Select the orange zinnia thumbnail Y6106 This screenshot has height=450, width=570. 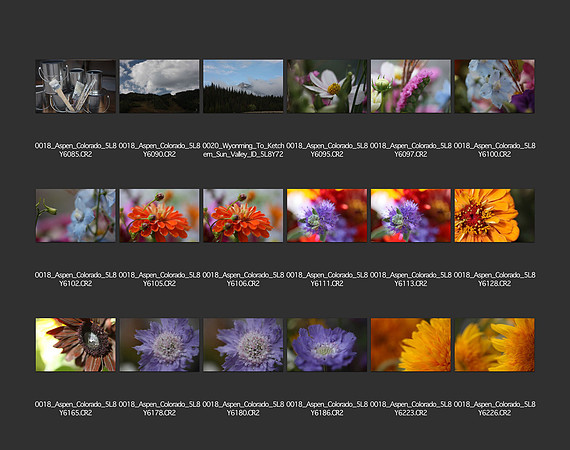(x=243, y=216)
